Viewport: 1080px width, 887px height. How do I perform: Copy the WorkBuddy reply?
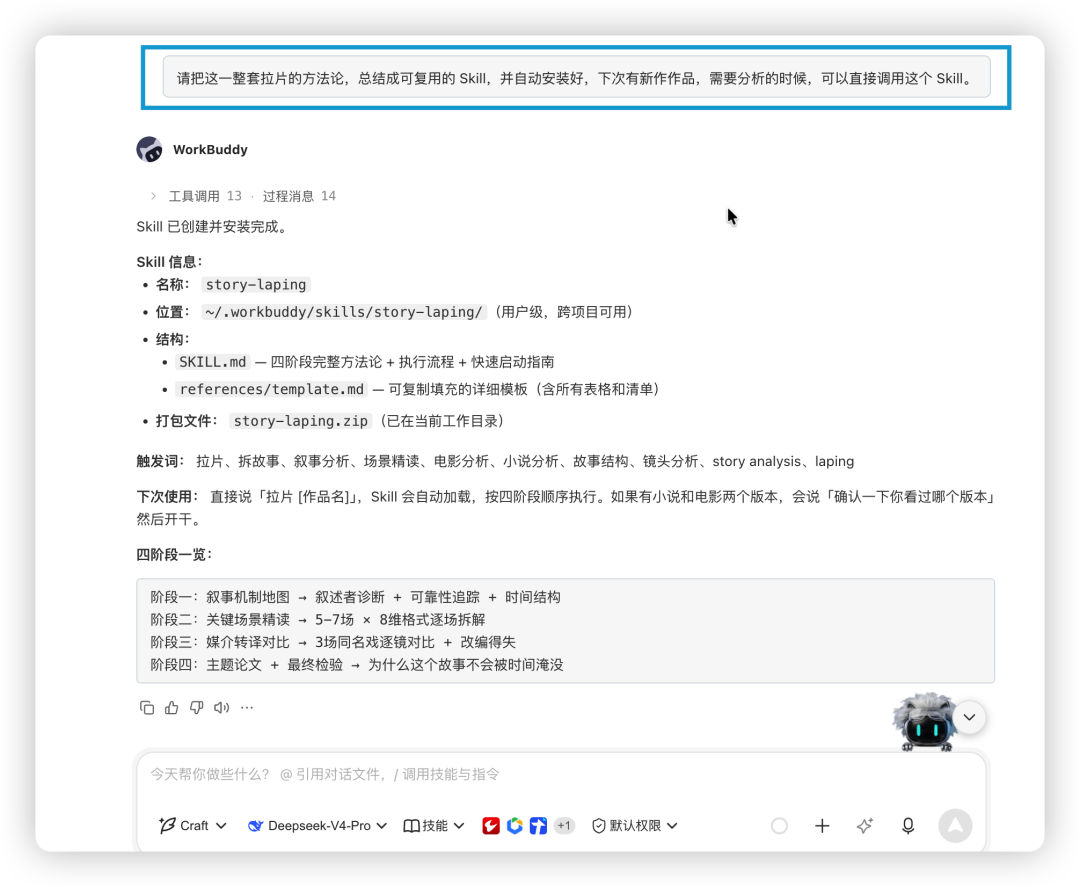click(147, 707)
